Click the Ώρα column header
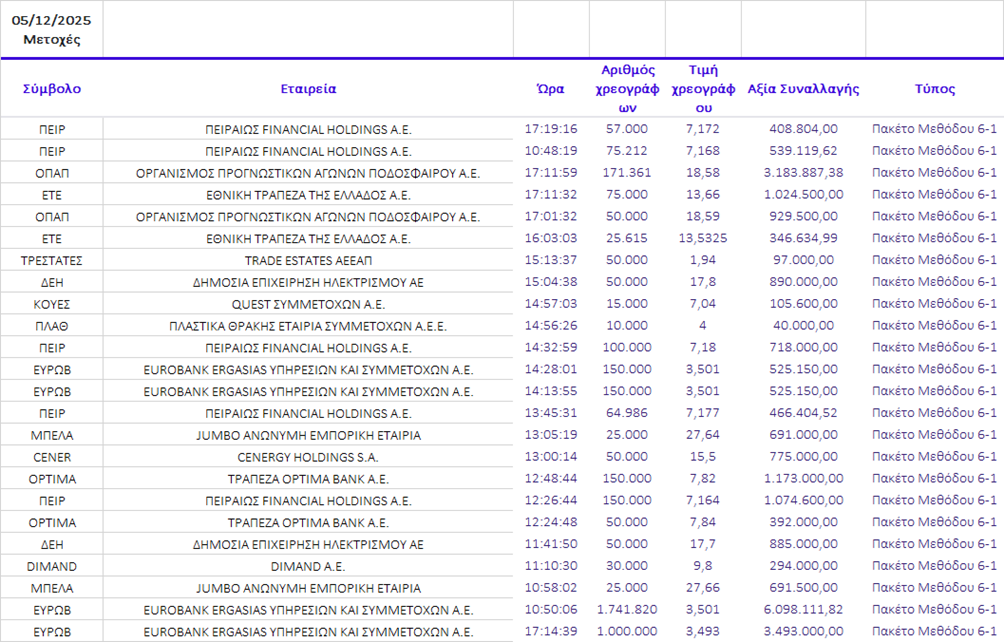1004x642 pixels. tap(551, 88)
